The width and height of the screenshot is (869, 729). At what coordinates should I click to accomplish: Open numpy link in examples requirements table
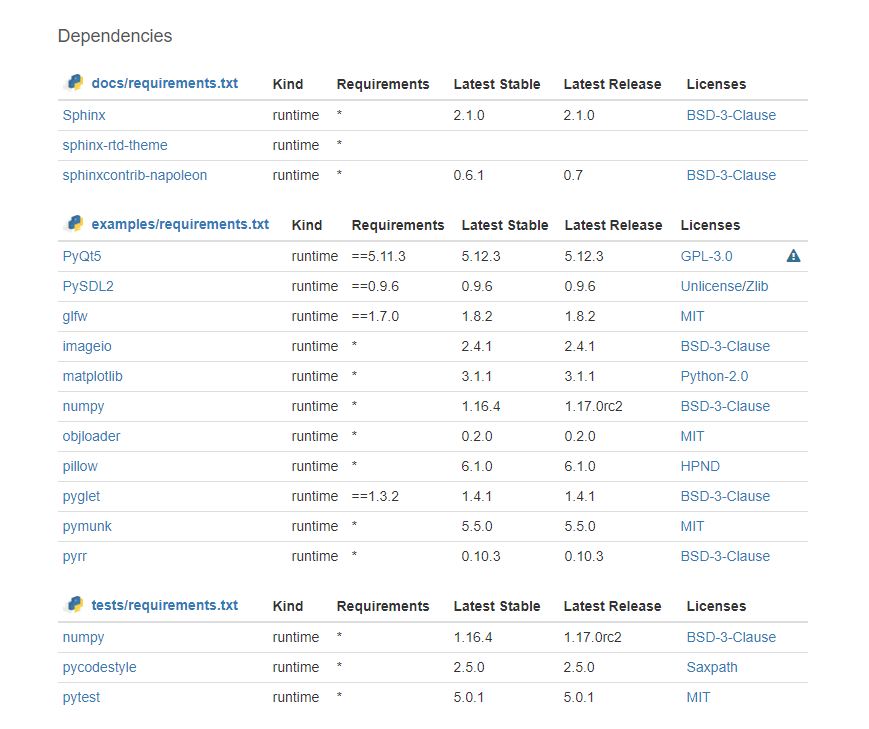(83, 406)
